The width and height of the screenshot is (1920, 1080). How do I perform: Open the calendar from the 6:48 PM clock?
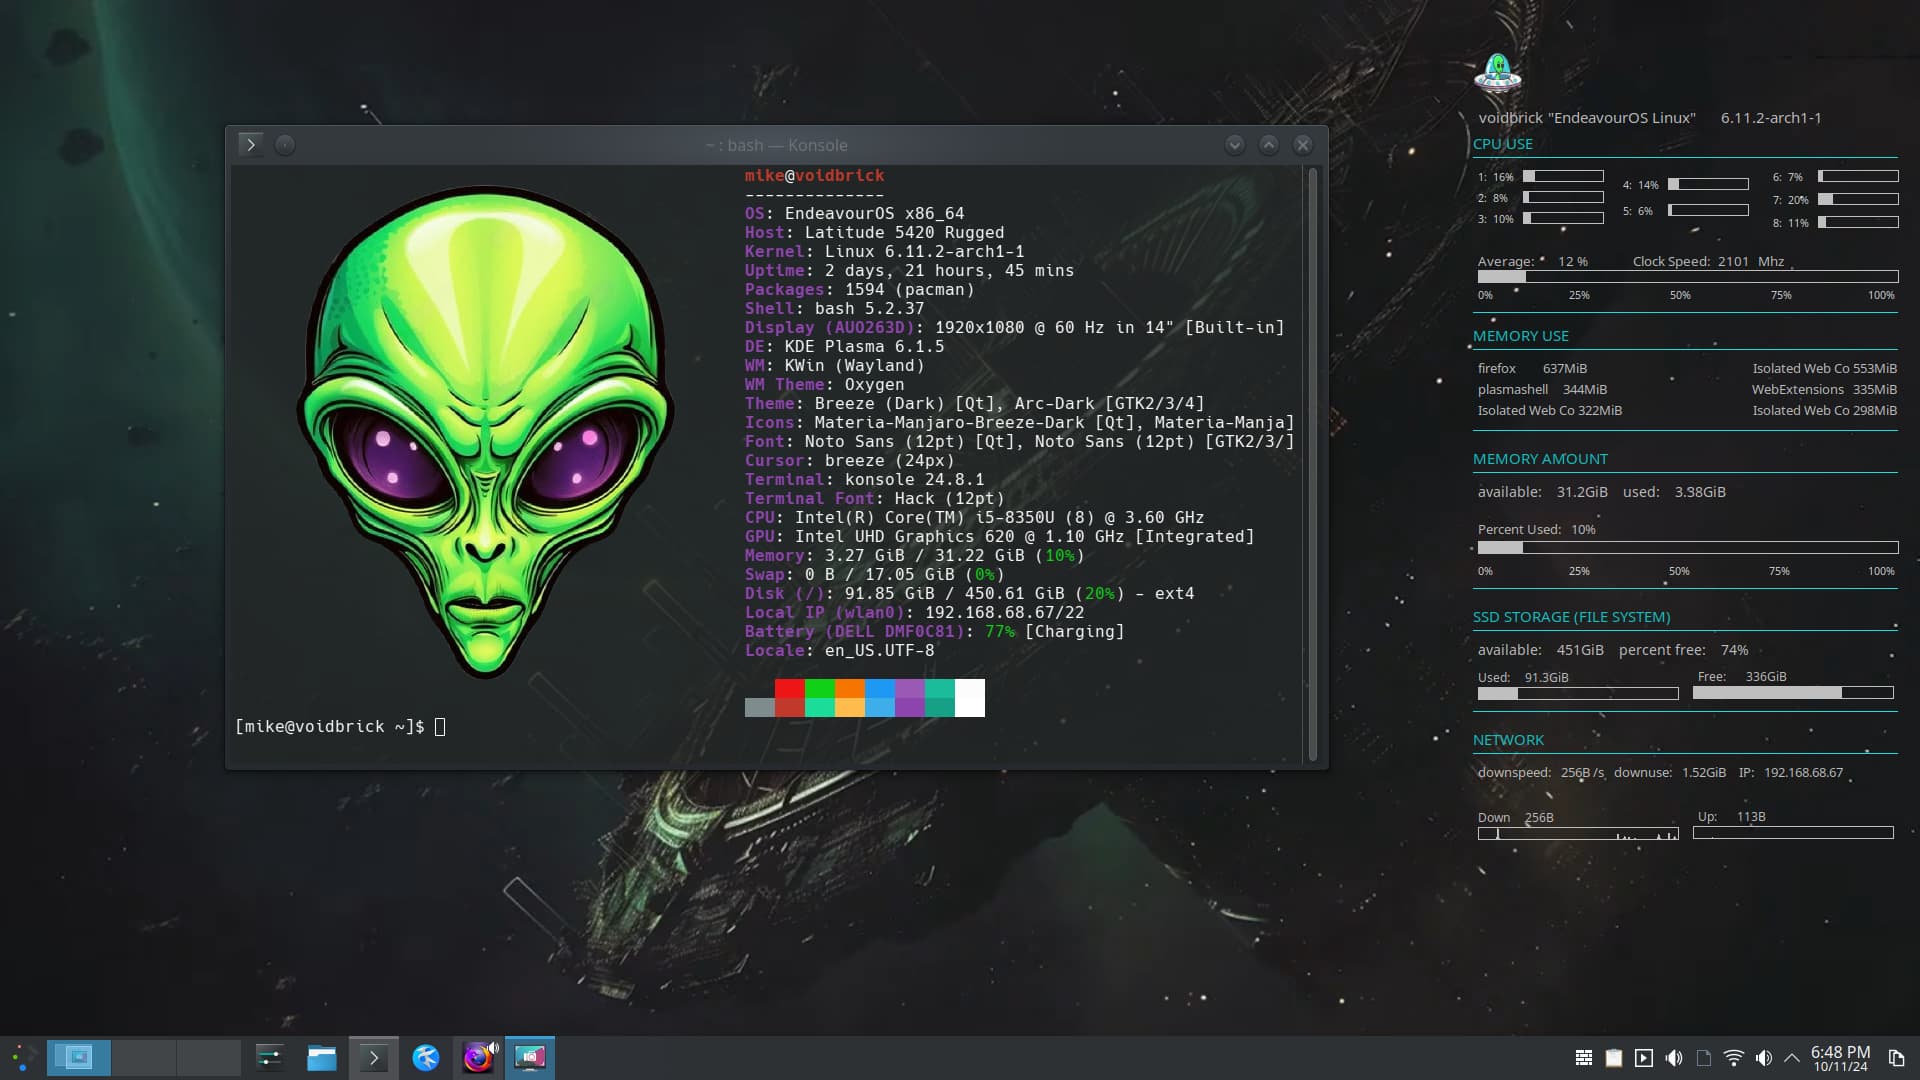coord(1840,1058)
